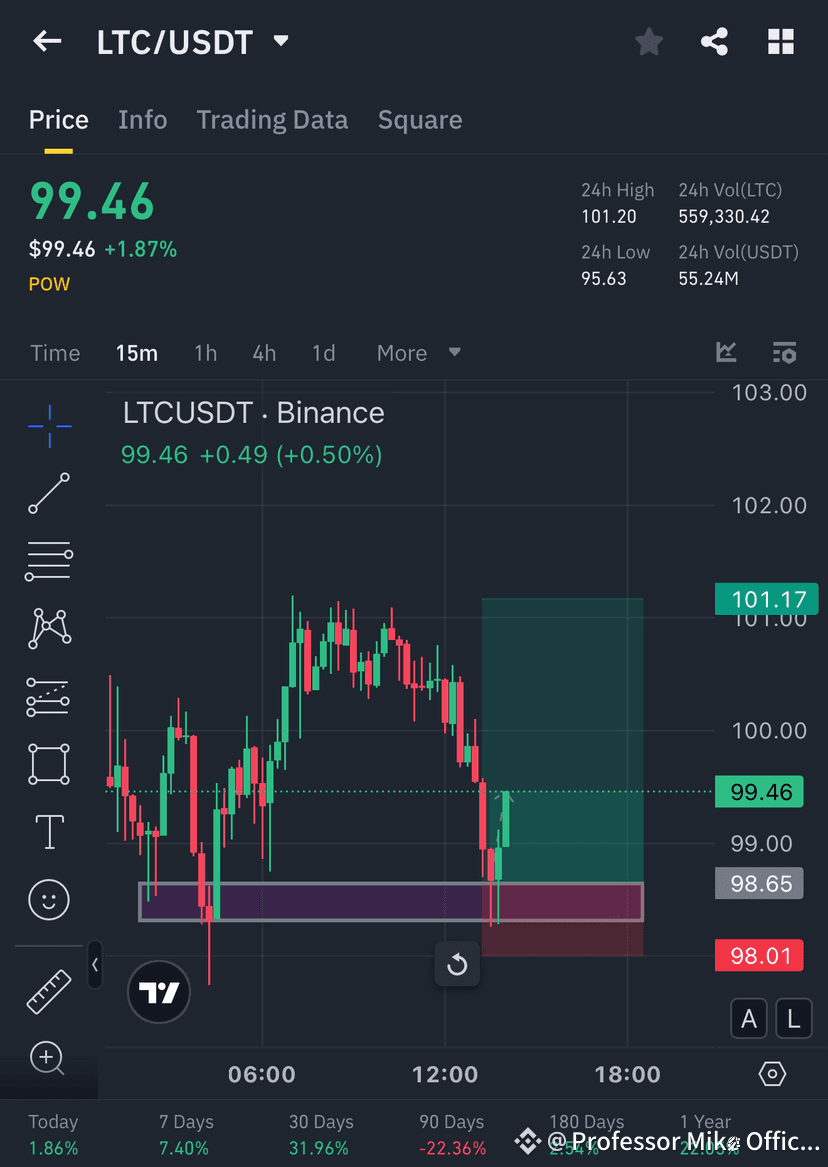Image resolution: width=828 pixels, height=1167 pixels.
Task: Select the horizontal lines drawing tool
Action: [47, 560]
